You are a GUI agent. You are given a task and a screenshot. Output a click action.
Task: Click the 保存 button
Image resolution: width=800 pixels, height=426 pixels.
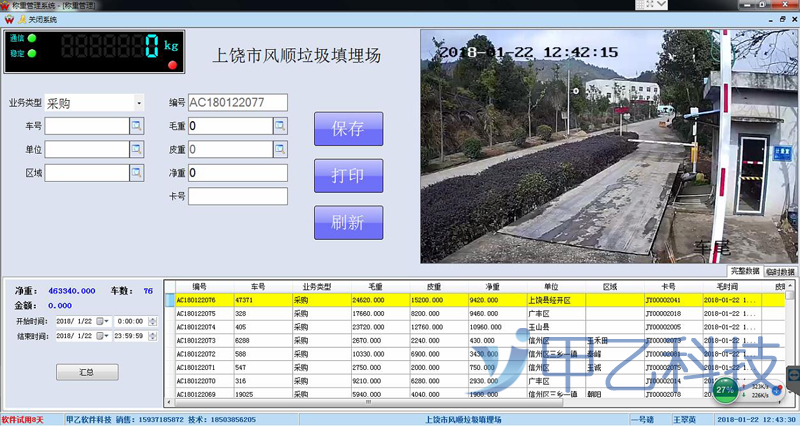point(348,129)
